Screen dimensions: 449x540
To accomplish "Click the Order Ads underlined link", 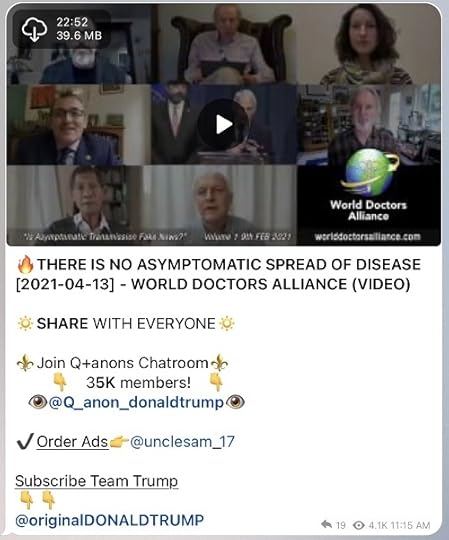I will [72, 442].
